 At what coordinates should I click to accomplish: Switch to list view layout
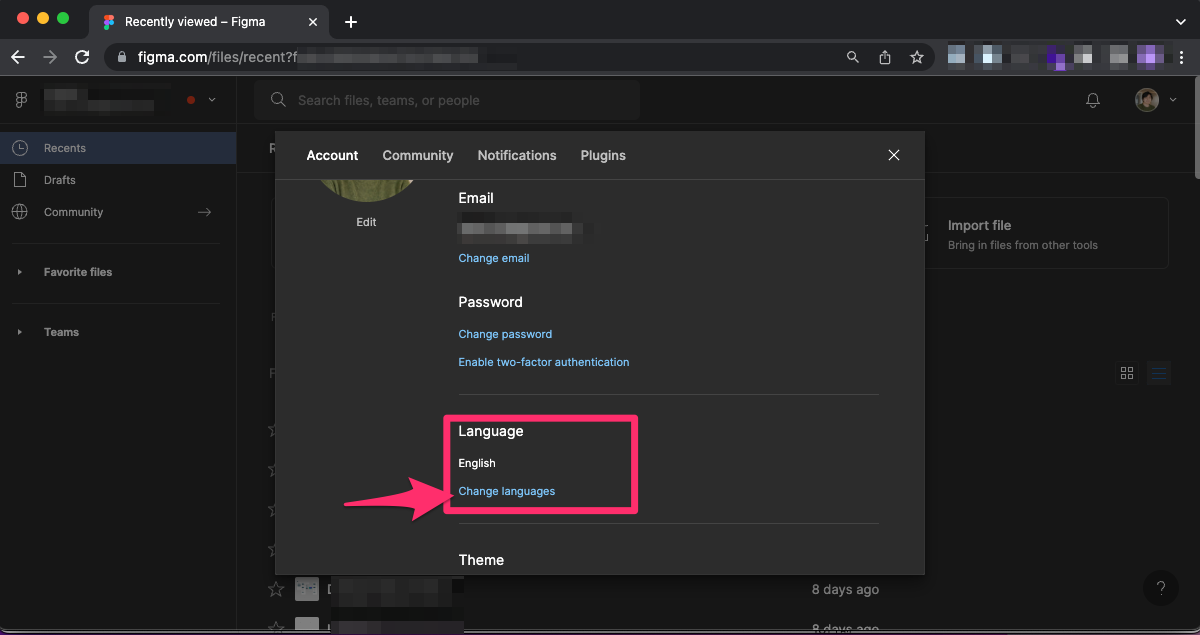pos(1159,373)
